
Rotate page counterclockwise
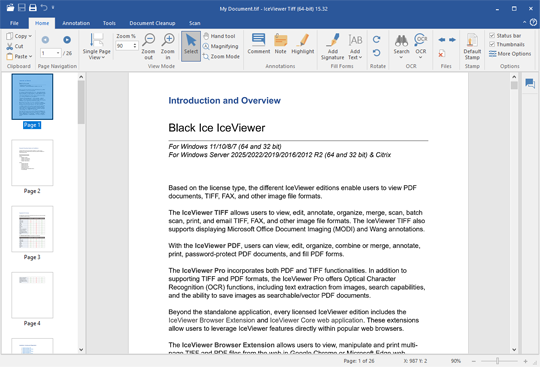(376, 53)
